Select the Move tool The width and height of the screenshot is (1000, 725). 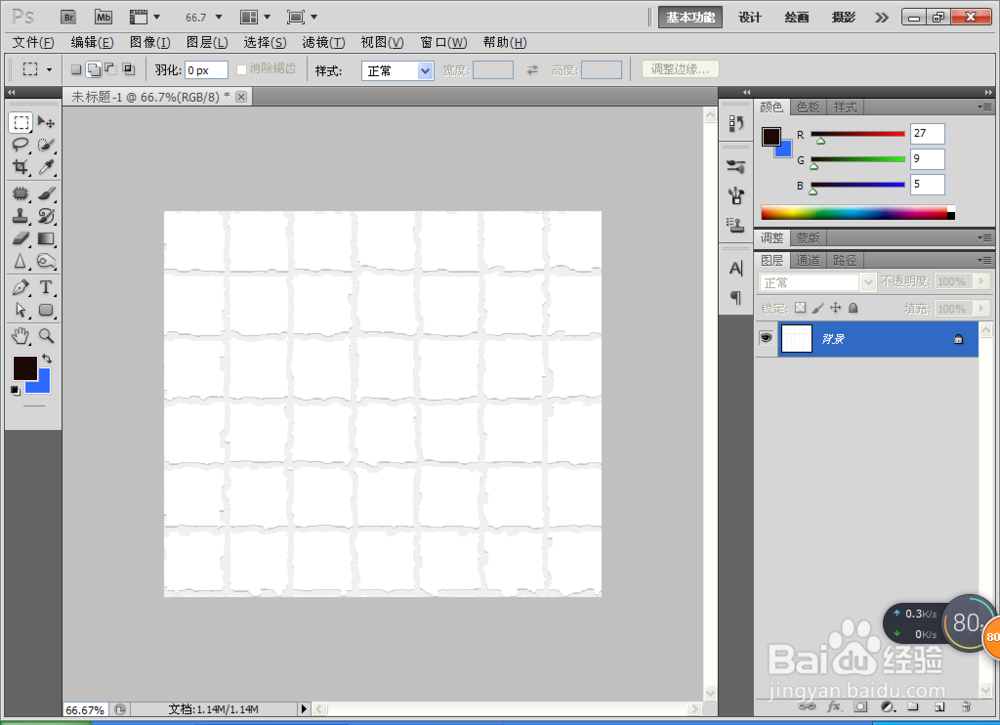[46, 122]
